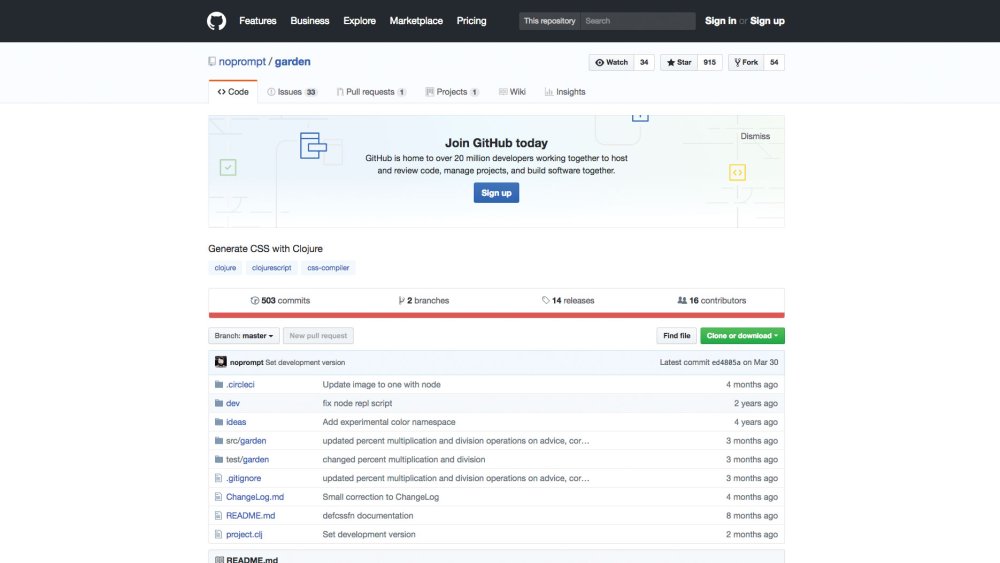
Task: Click the Star button
Action: pyautogui.click(x=679, y=62)
